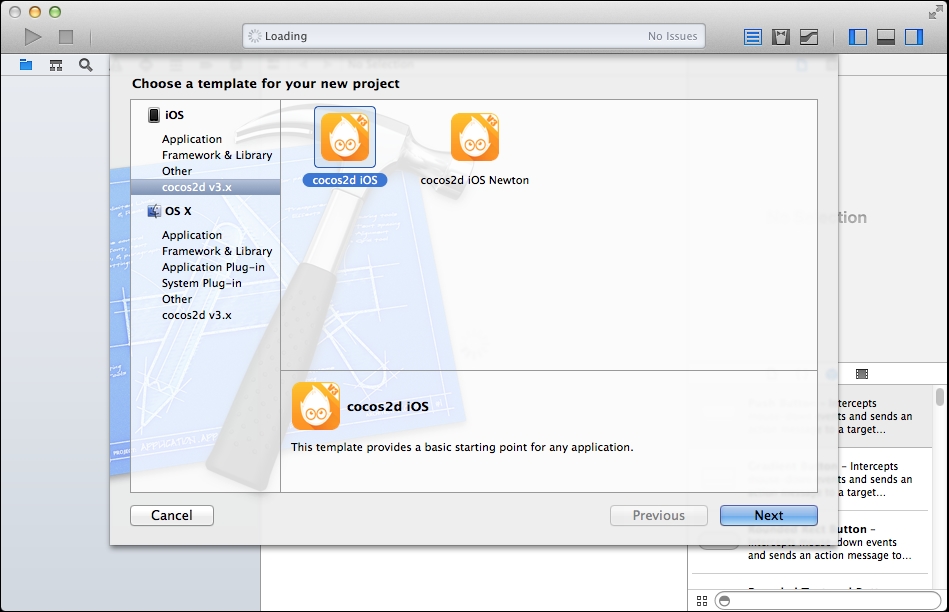The width and height of the screenshot is (949, 612).
Task: Select the System Plug-in category
Action: [202, 283]
